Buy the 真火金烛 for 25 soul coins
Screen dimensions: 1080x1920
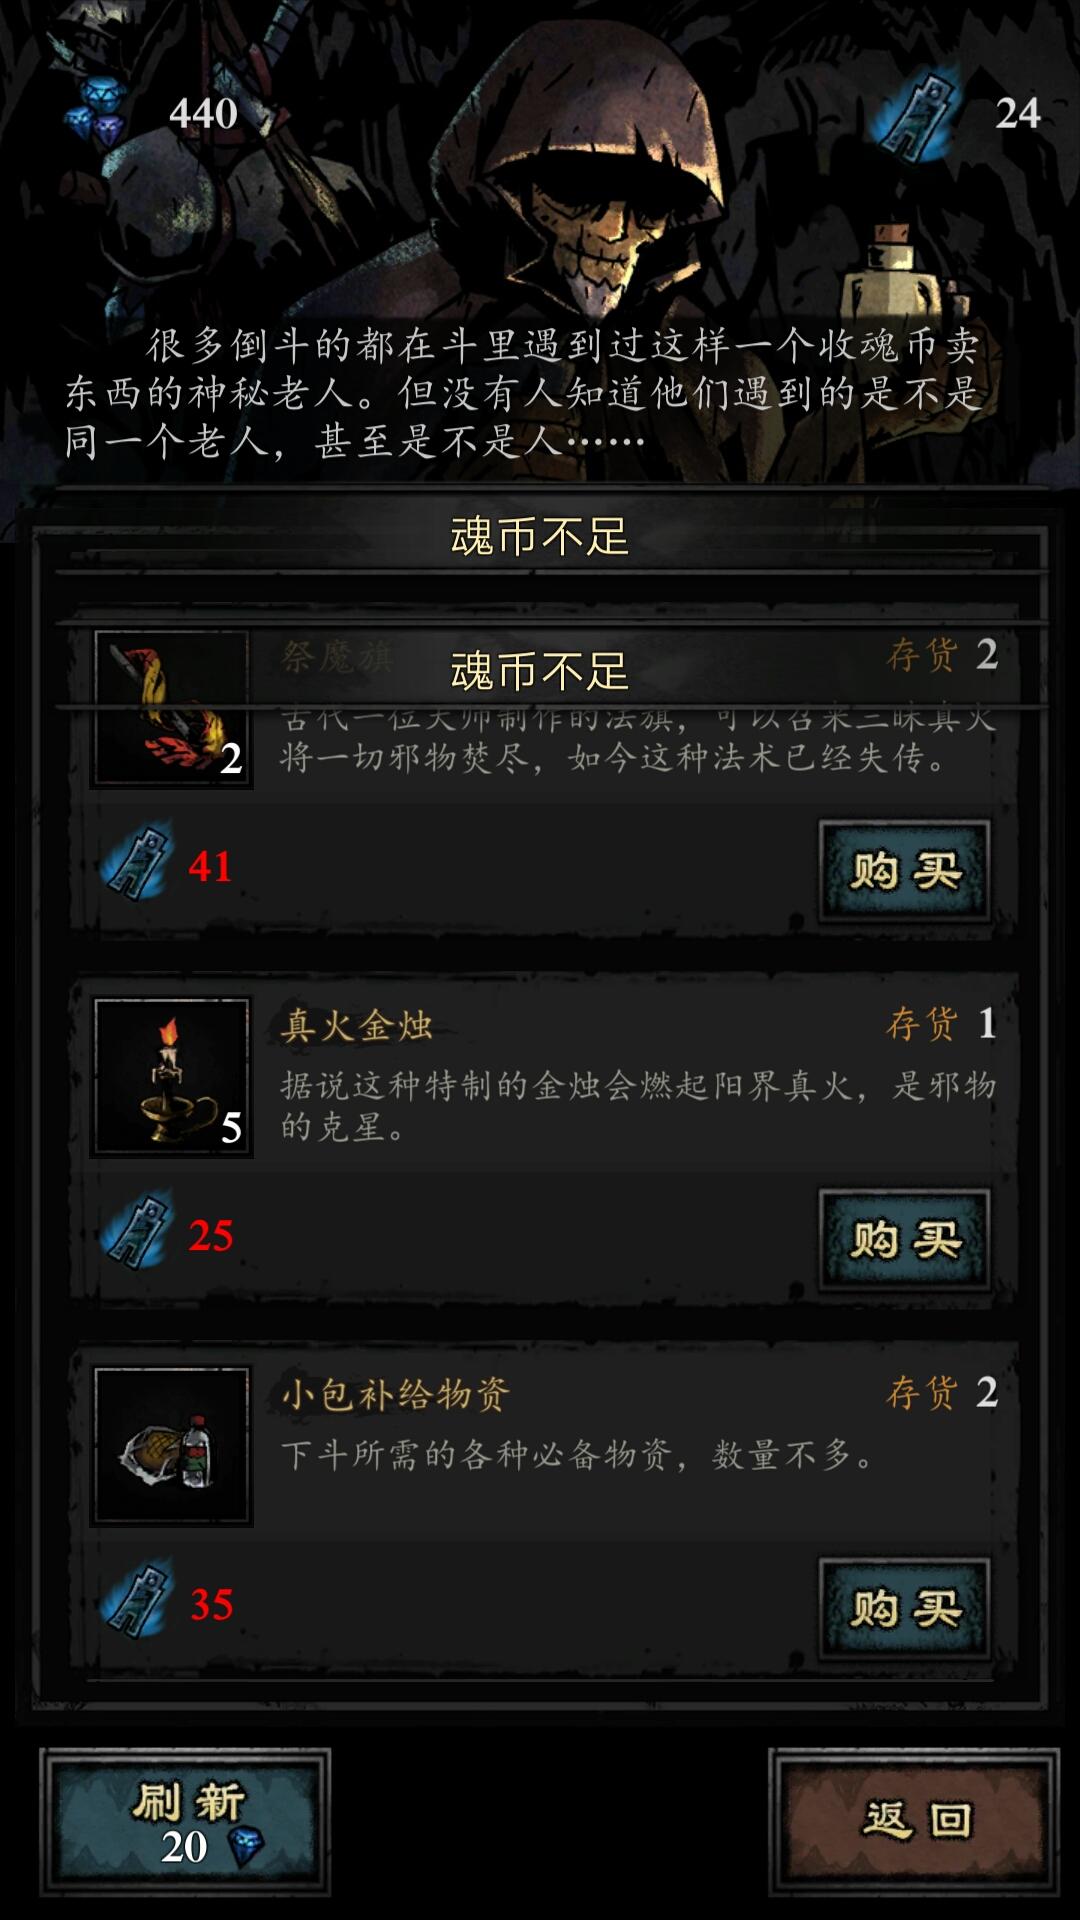pyautogui.click(x=905, y=1240)
